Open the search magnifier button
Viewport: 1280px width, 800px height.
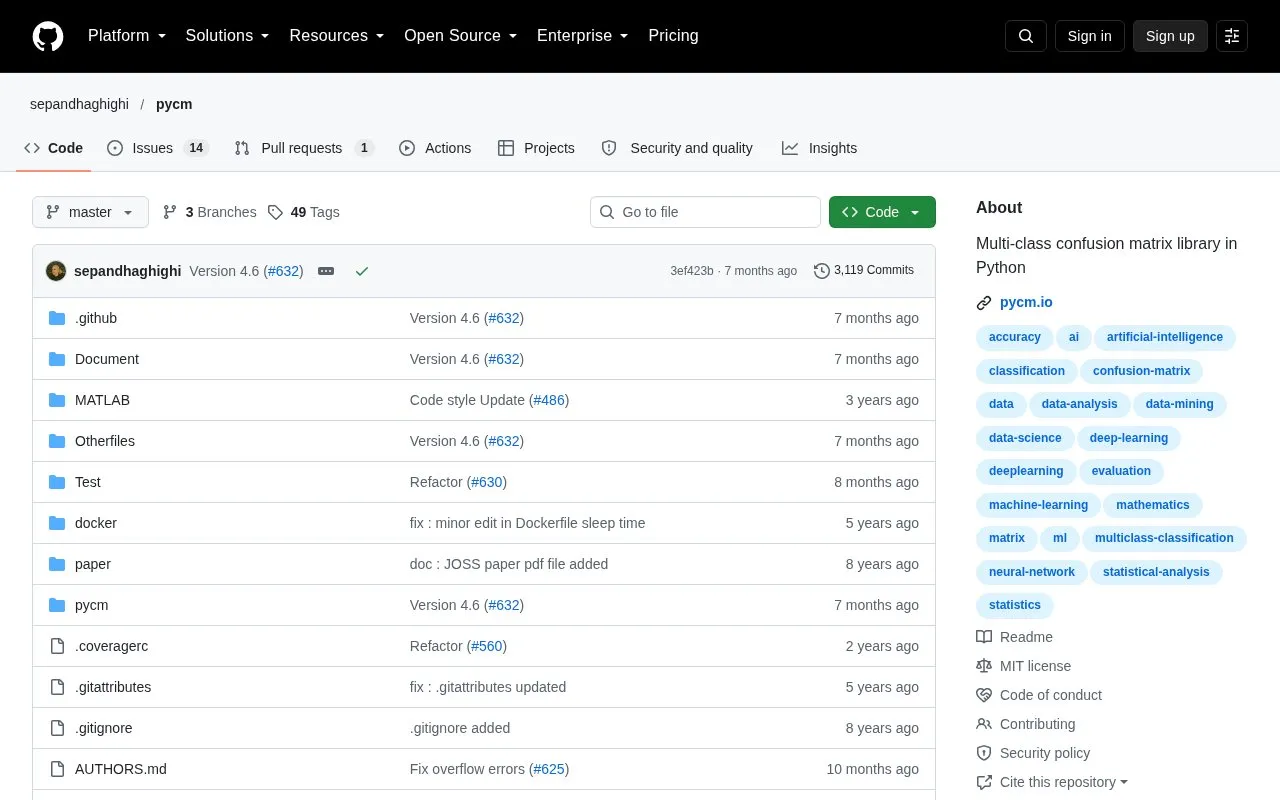pos(1026,36)
